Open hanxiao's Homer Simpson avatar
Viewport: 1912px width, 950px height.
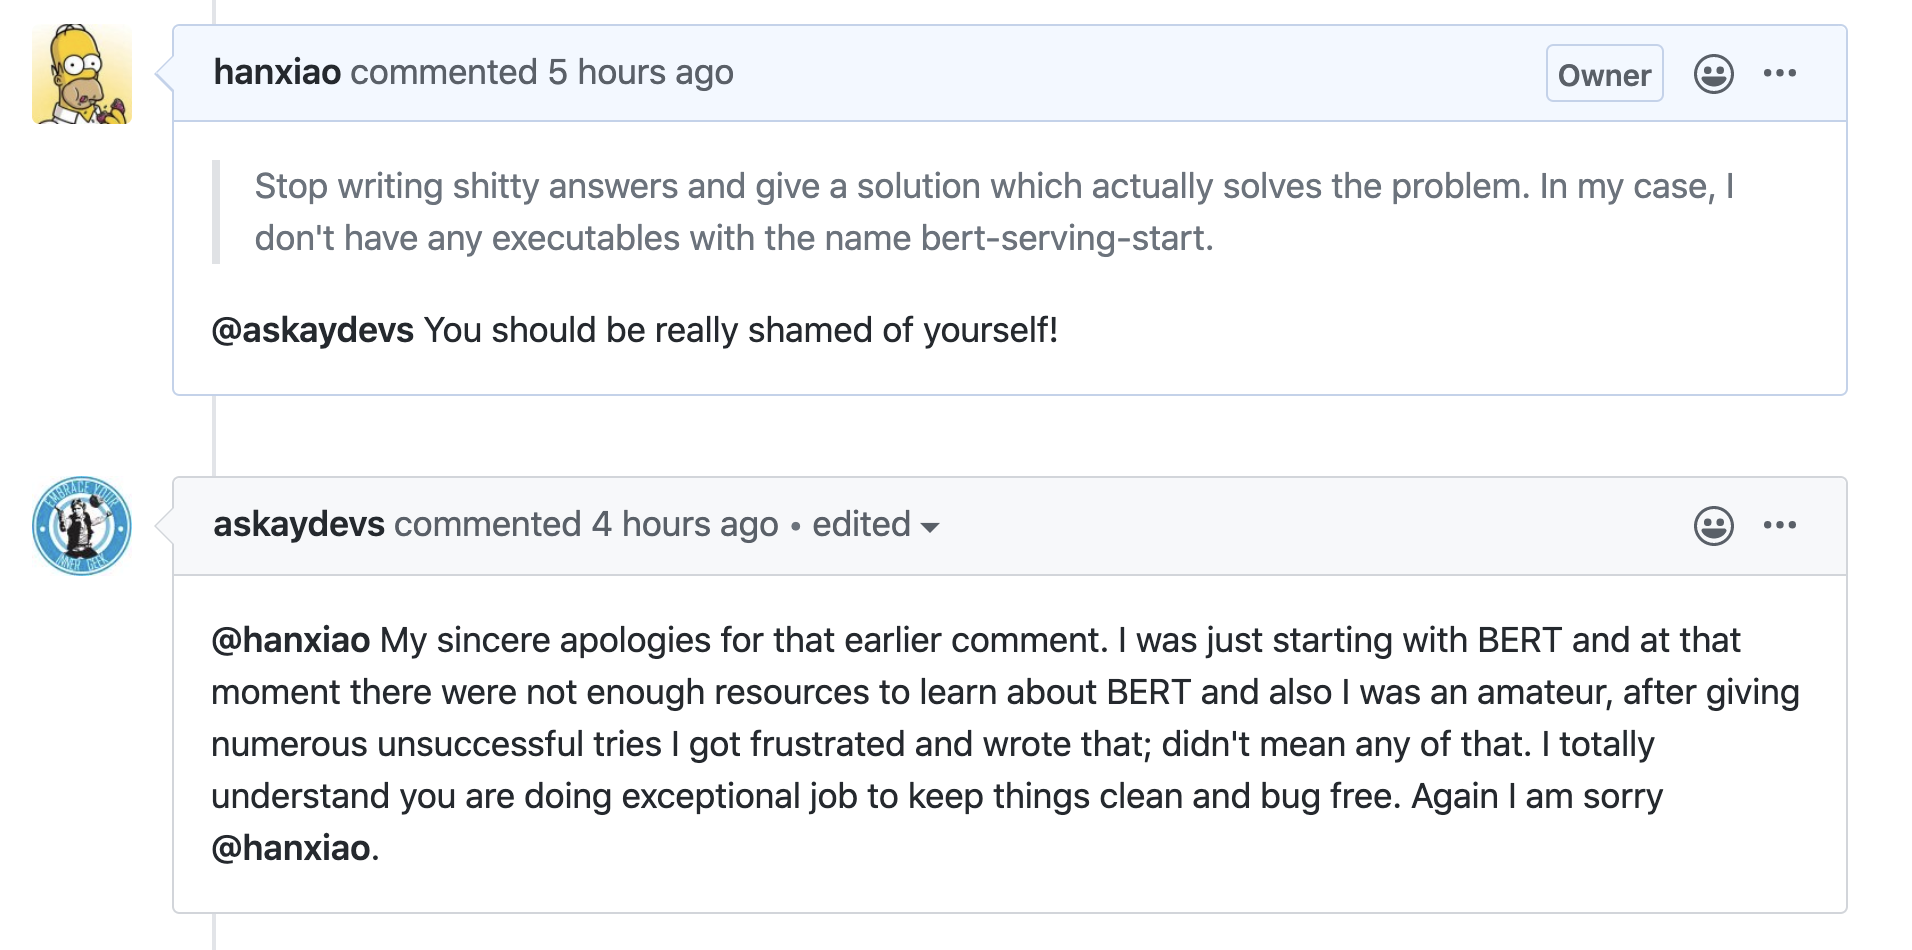[82, 74]
